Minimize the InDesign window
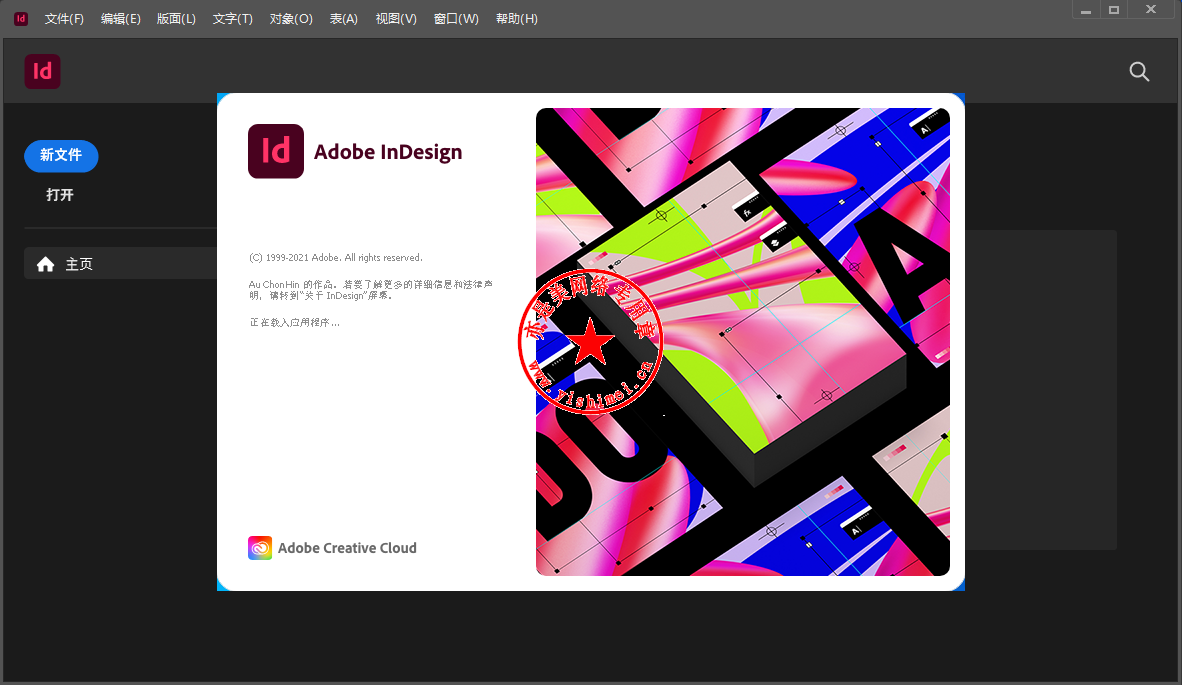Viewport: 1182px width, 685px height. coord(1086,10)
